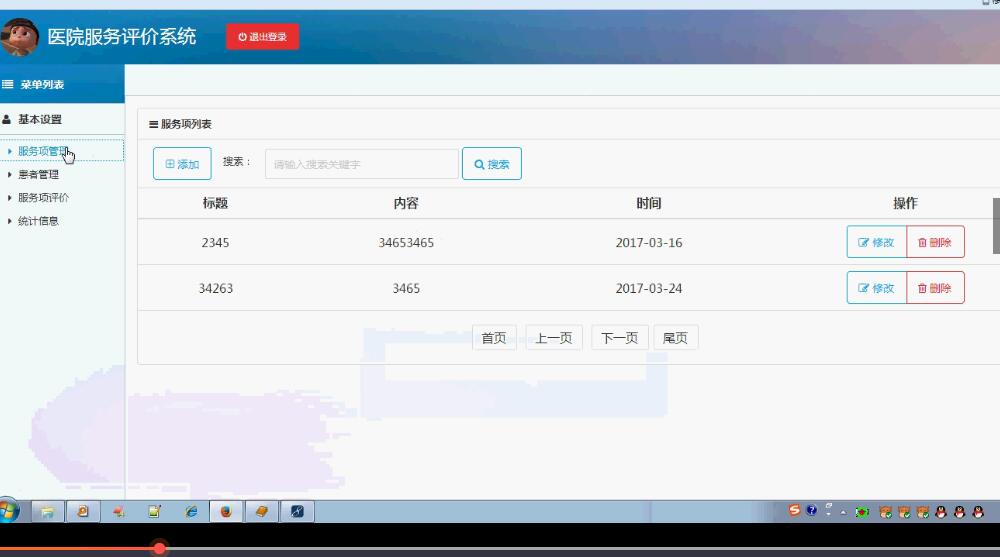Click the page vertical scrollbar thumb
This screenshot has height=557, width=1000.
tap(996, 226)
